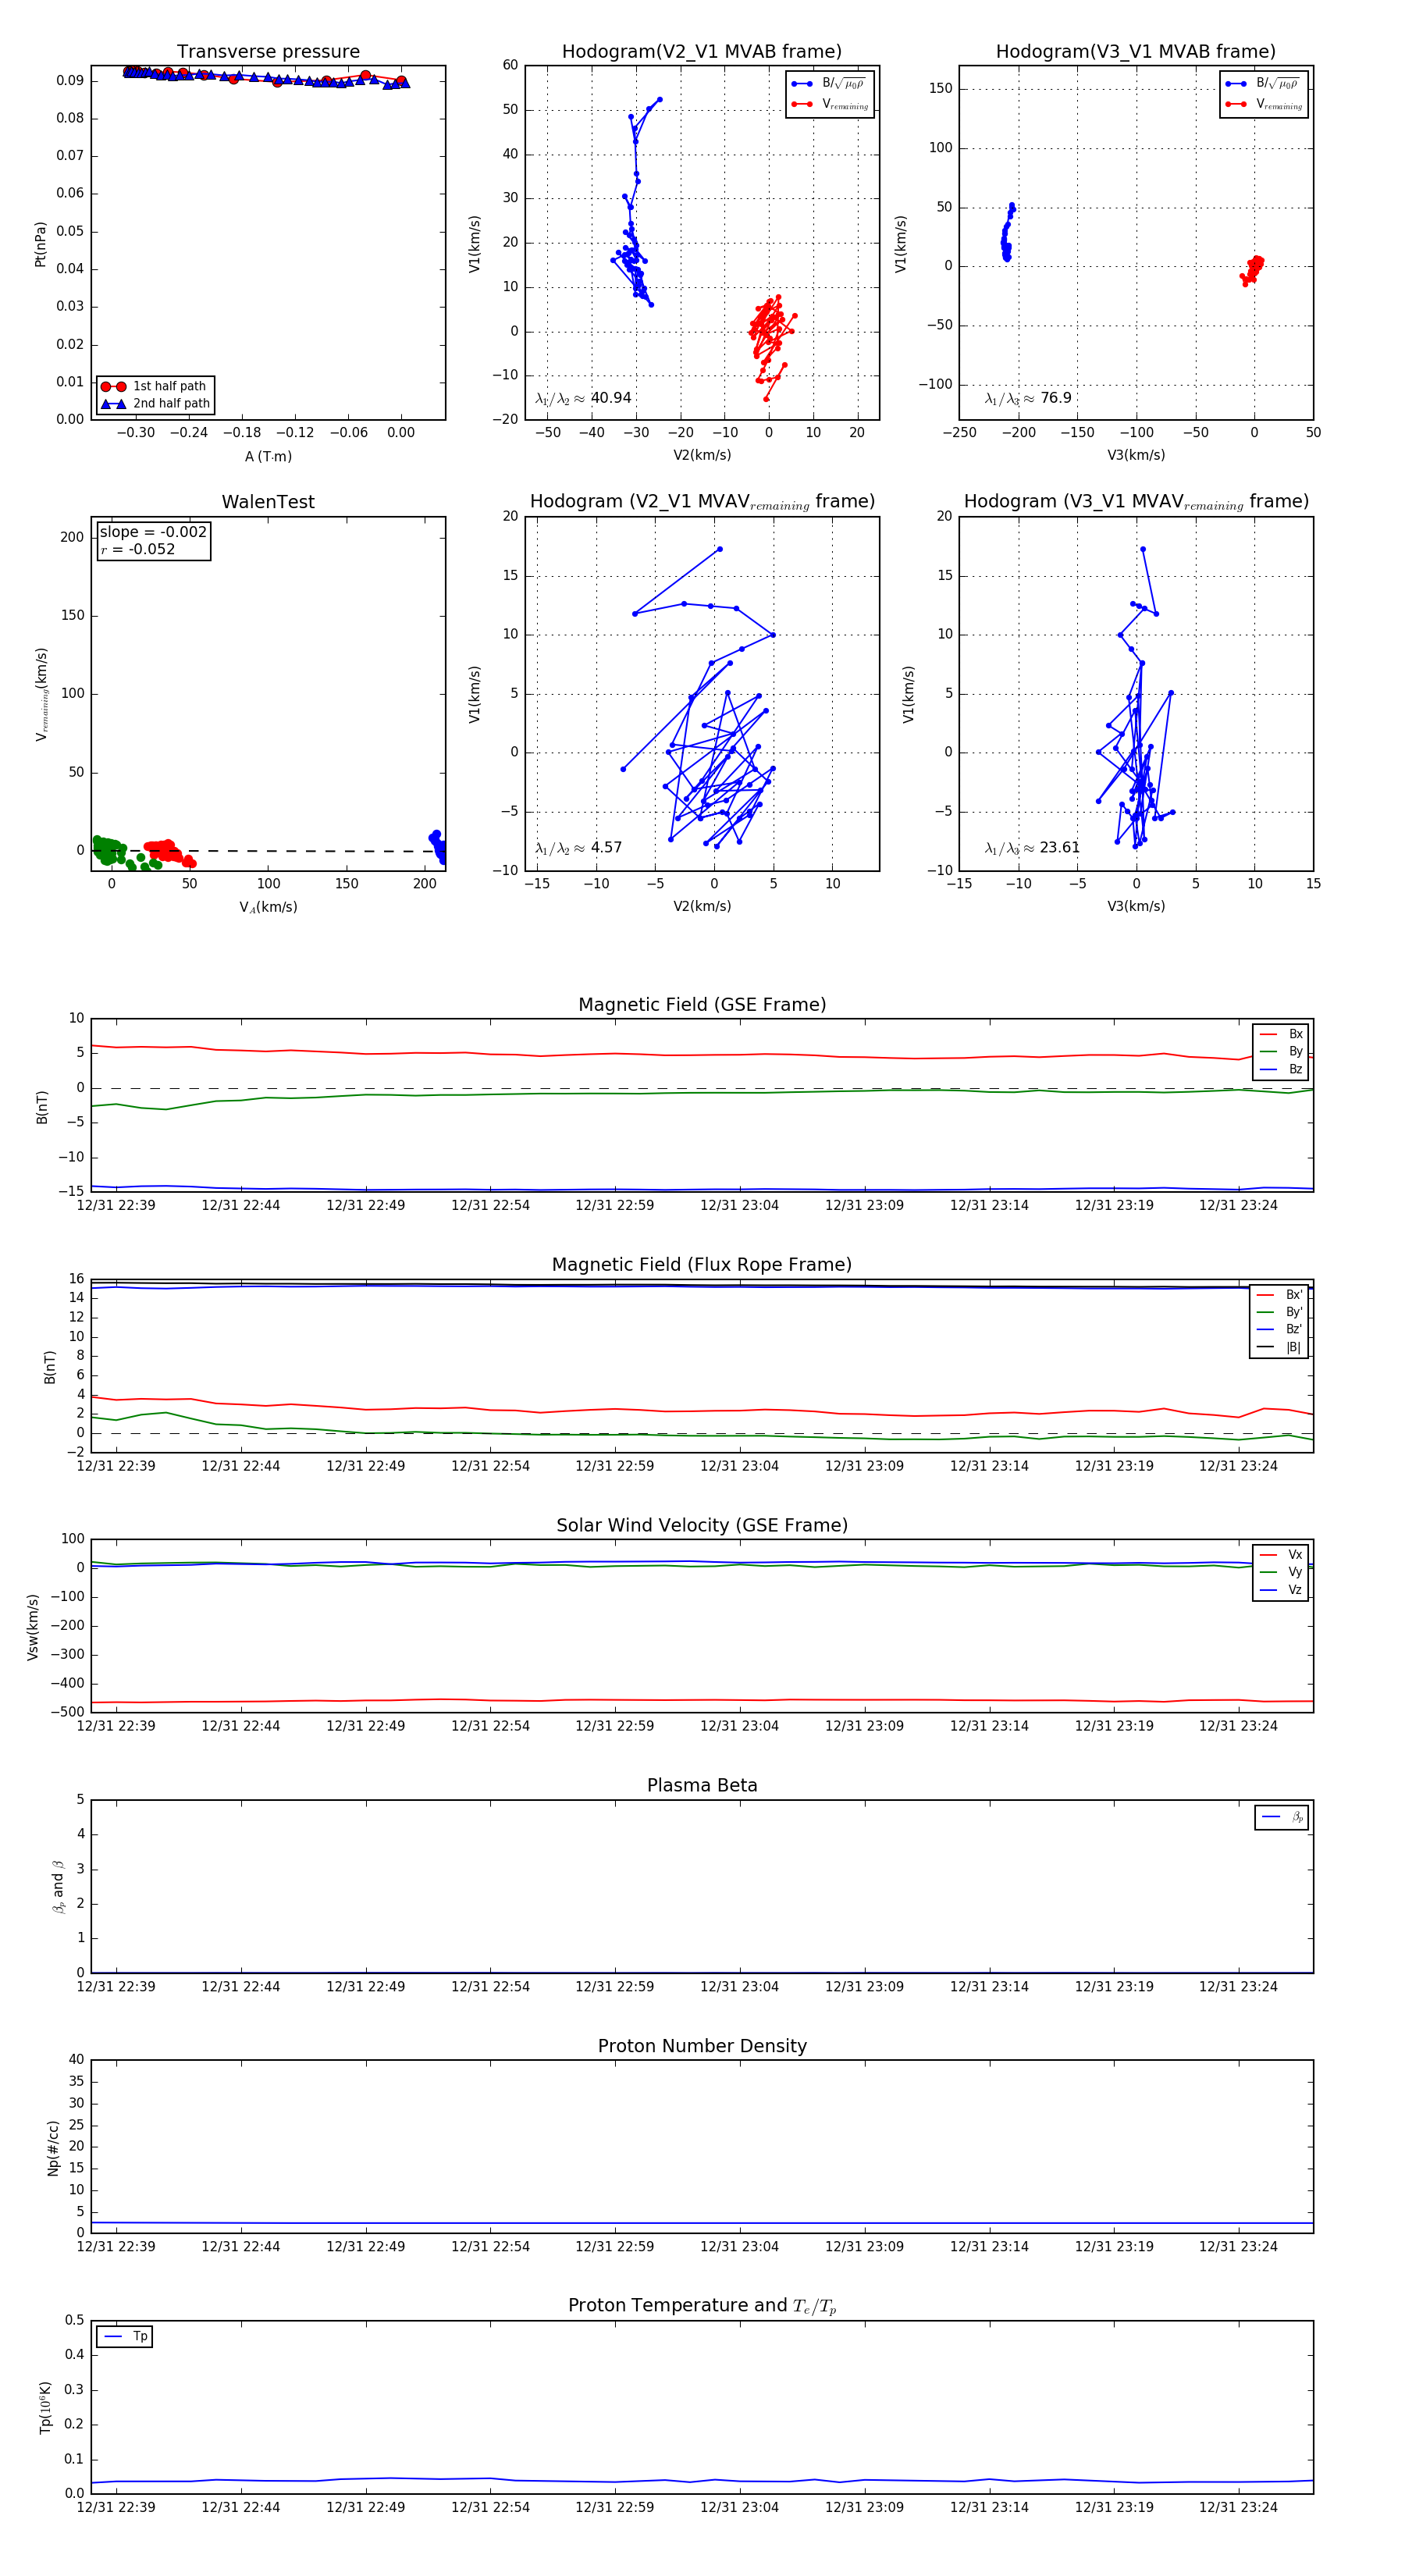
Task: Click the 'Np(#/cc)' y-axis label
Action: (x=53, y=2148)
